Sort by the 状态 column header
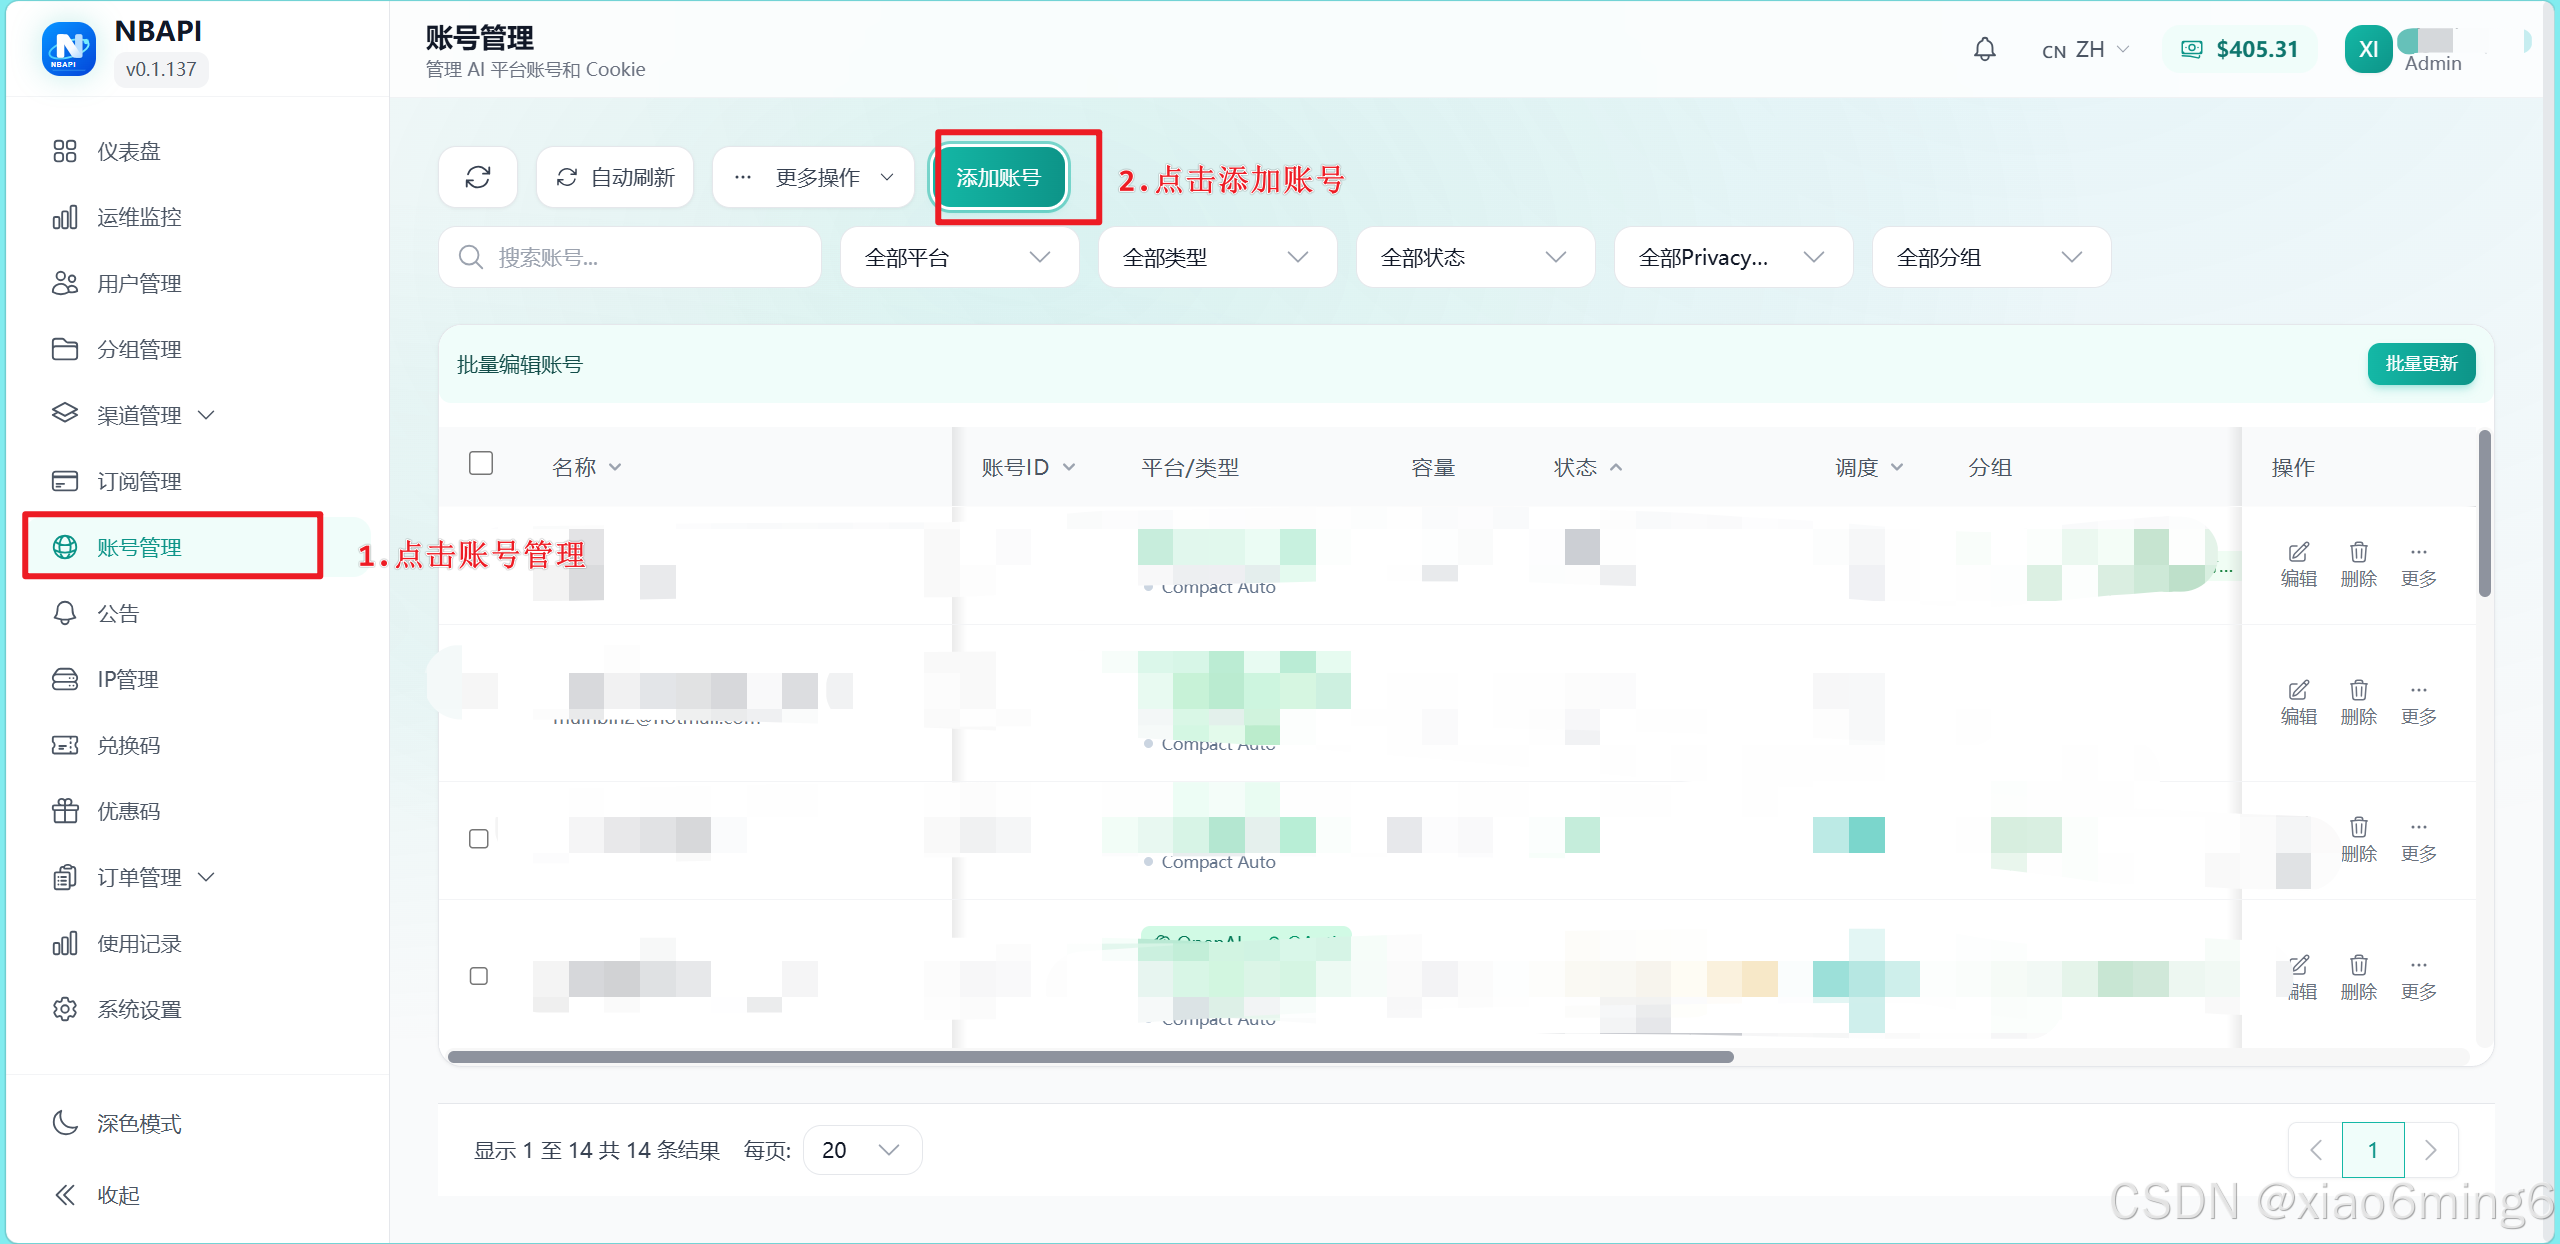This screenshot has height=1244, width=2560. (x=1588, y=467)
